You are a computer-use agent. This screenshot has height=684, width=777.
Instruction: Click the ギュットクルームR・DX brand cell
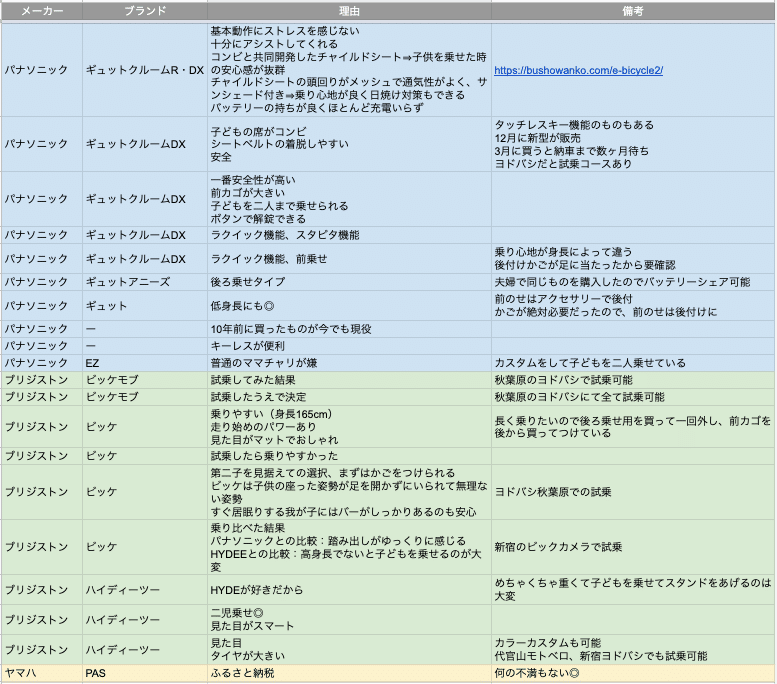(x=145, y=70)
